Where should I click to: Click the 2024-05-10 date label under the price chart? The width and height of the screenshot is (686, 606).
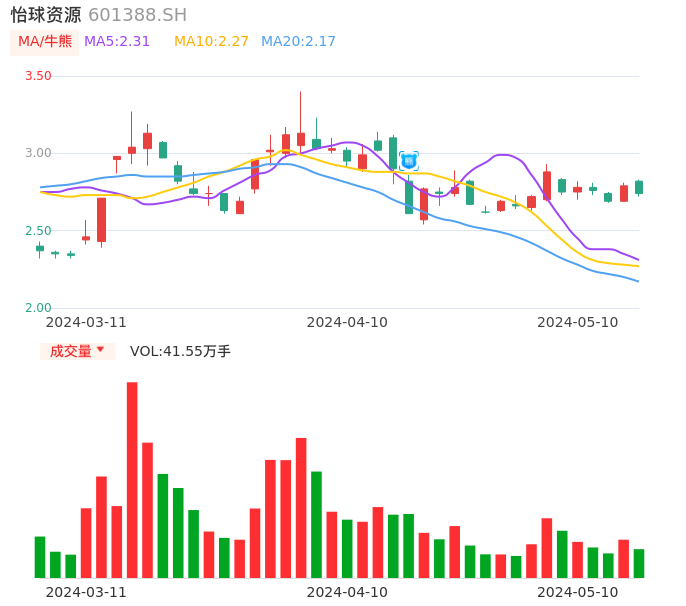coord(578,322)
